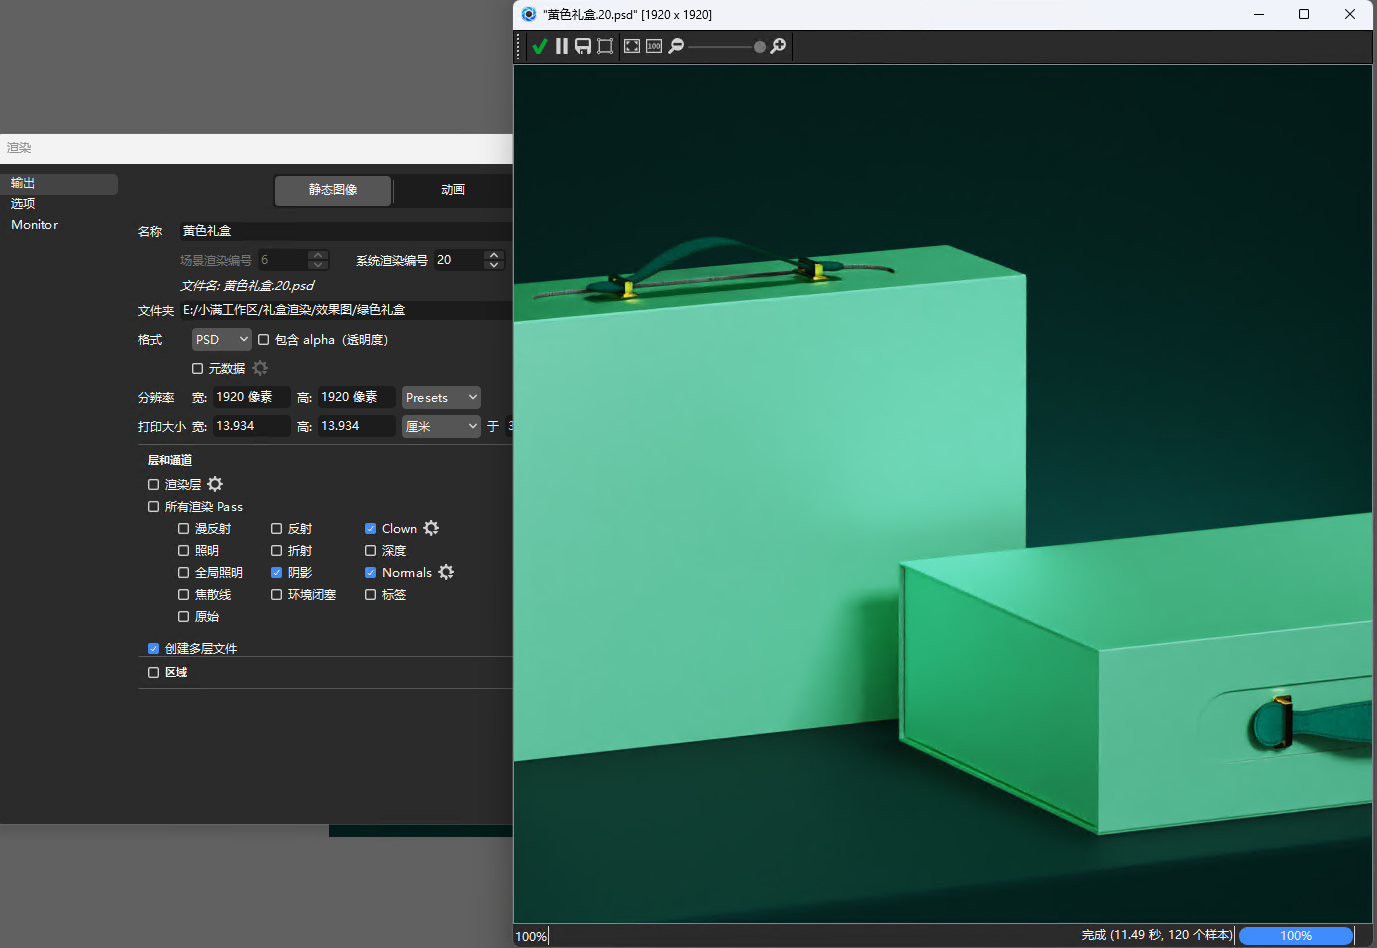Image resolution: width=1377 pixels, height=948 pixels.
Task: Open settings gear next to Clown pass
Action: 431,528
